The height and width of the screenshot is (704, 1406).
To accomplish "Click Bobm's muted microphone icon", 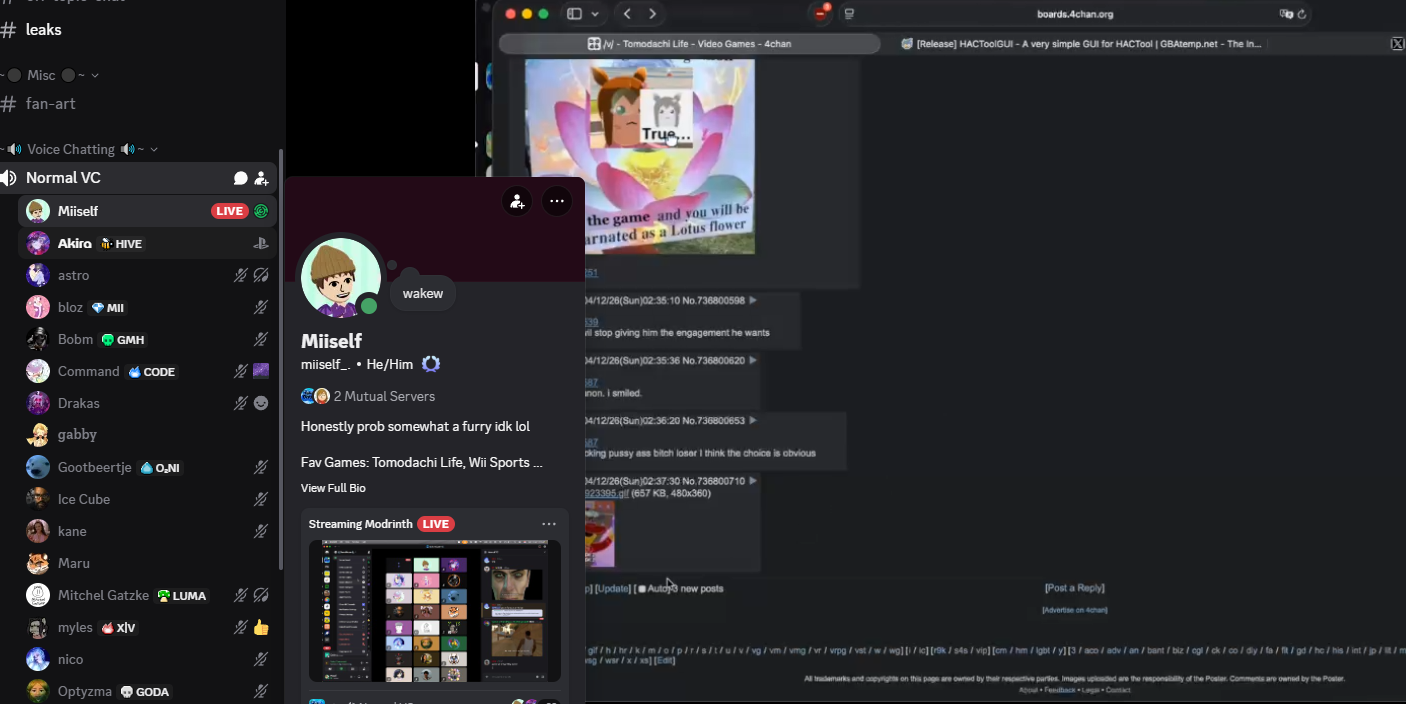I will (261, 339).
